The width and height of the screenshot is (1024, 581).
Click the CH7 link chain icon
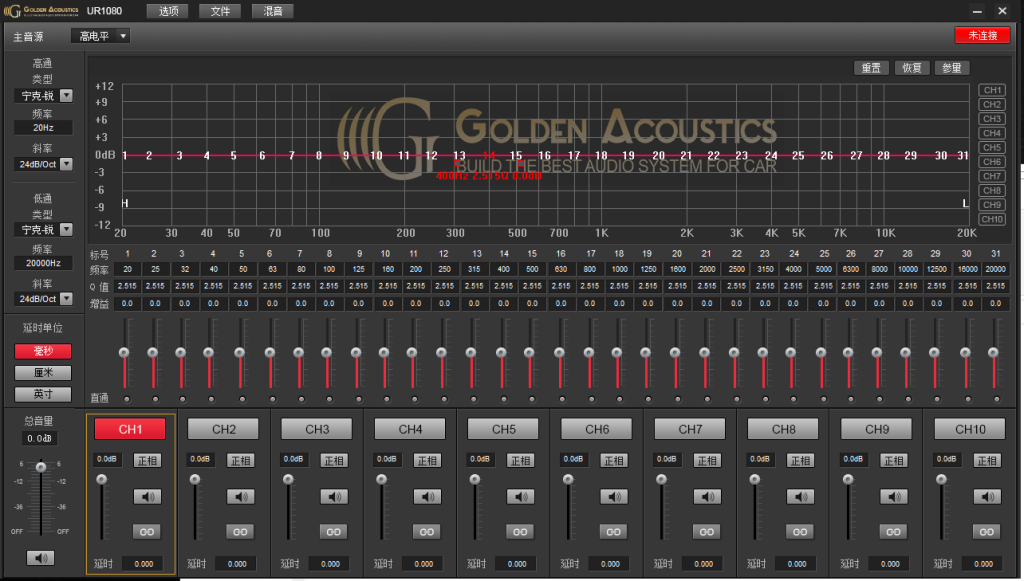pos(707,532)
